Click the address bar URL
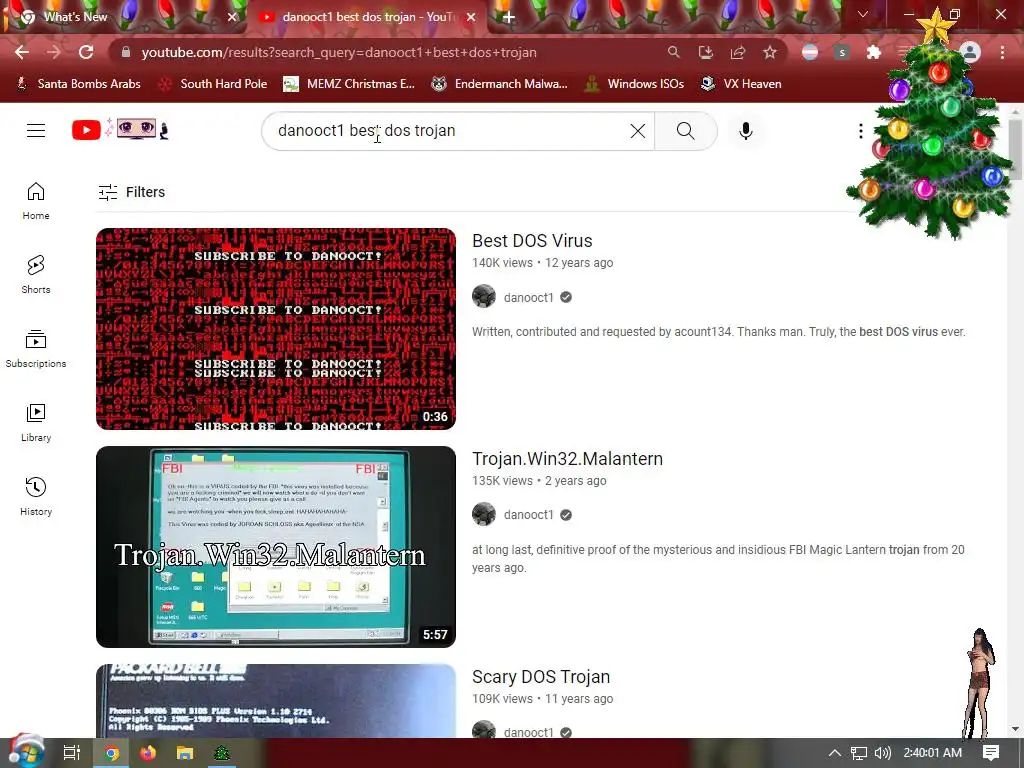 point(339,52)
